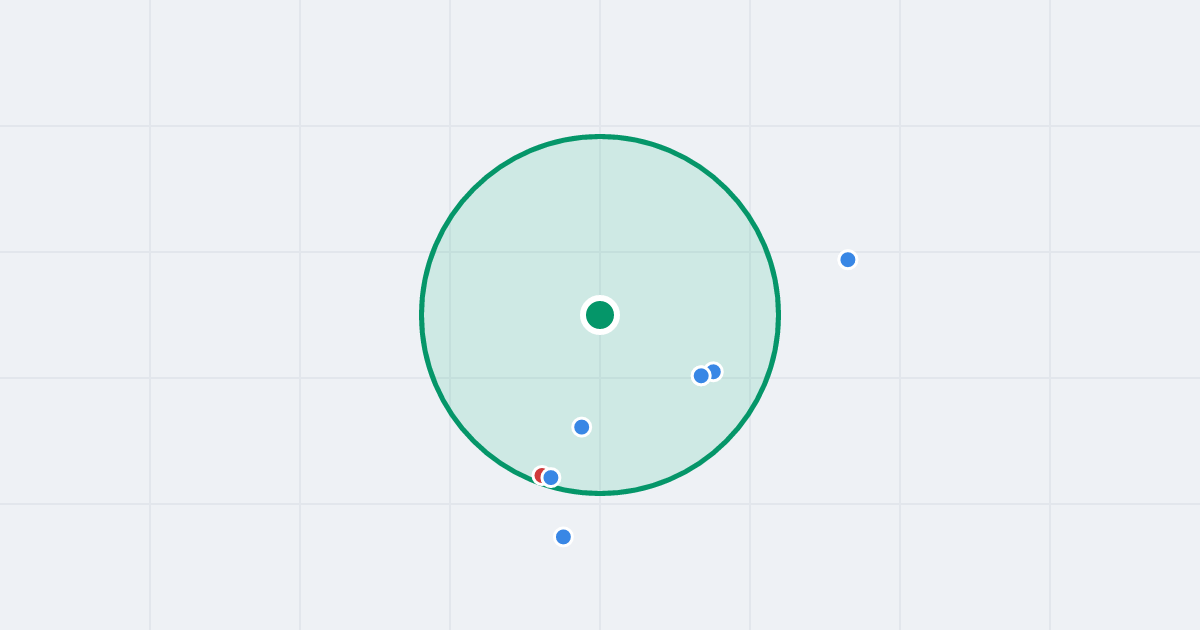
Task: Click the empty map between the circle's bottom and the lowest marker
Action: click(x=578, y=512)
